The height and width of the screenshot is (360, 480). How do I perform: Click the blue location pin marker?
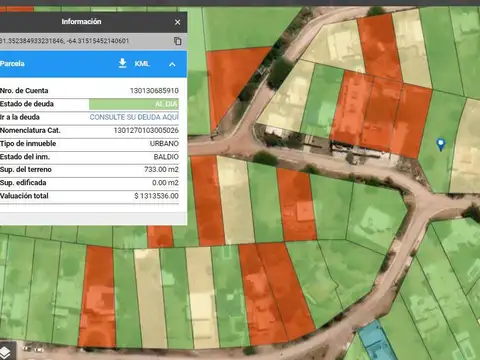click(x=441, y=144)
